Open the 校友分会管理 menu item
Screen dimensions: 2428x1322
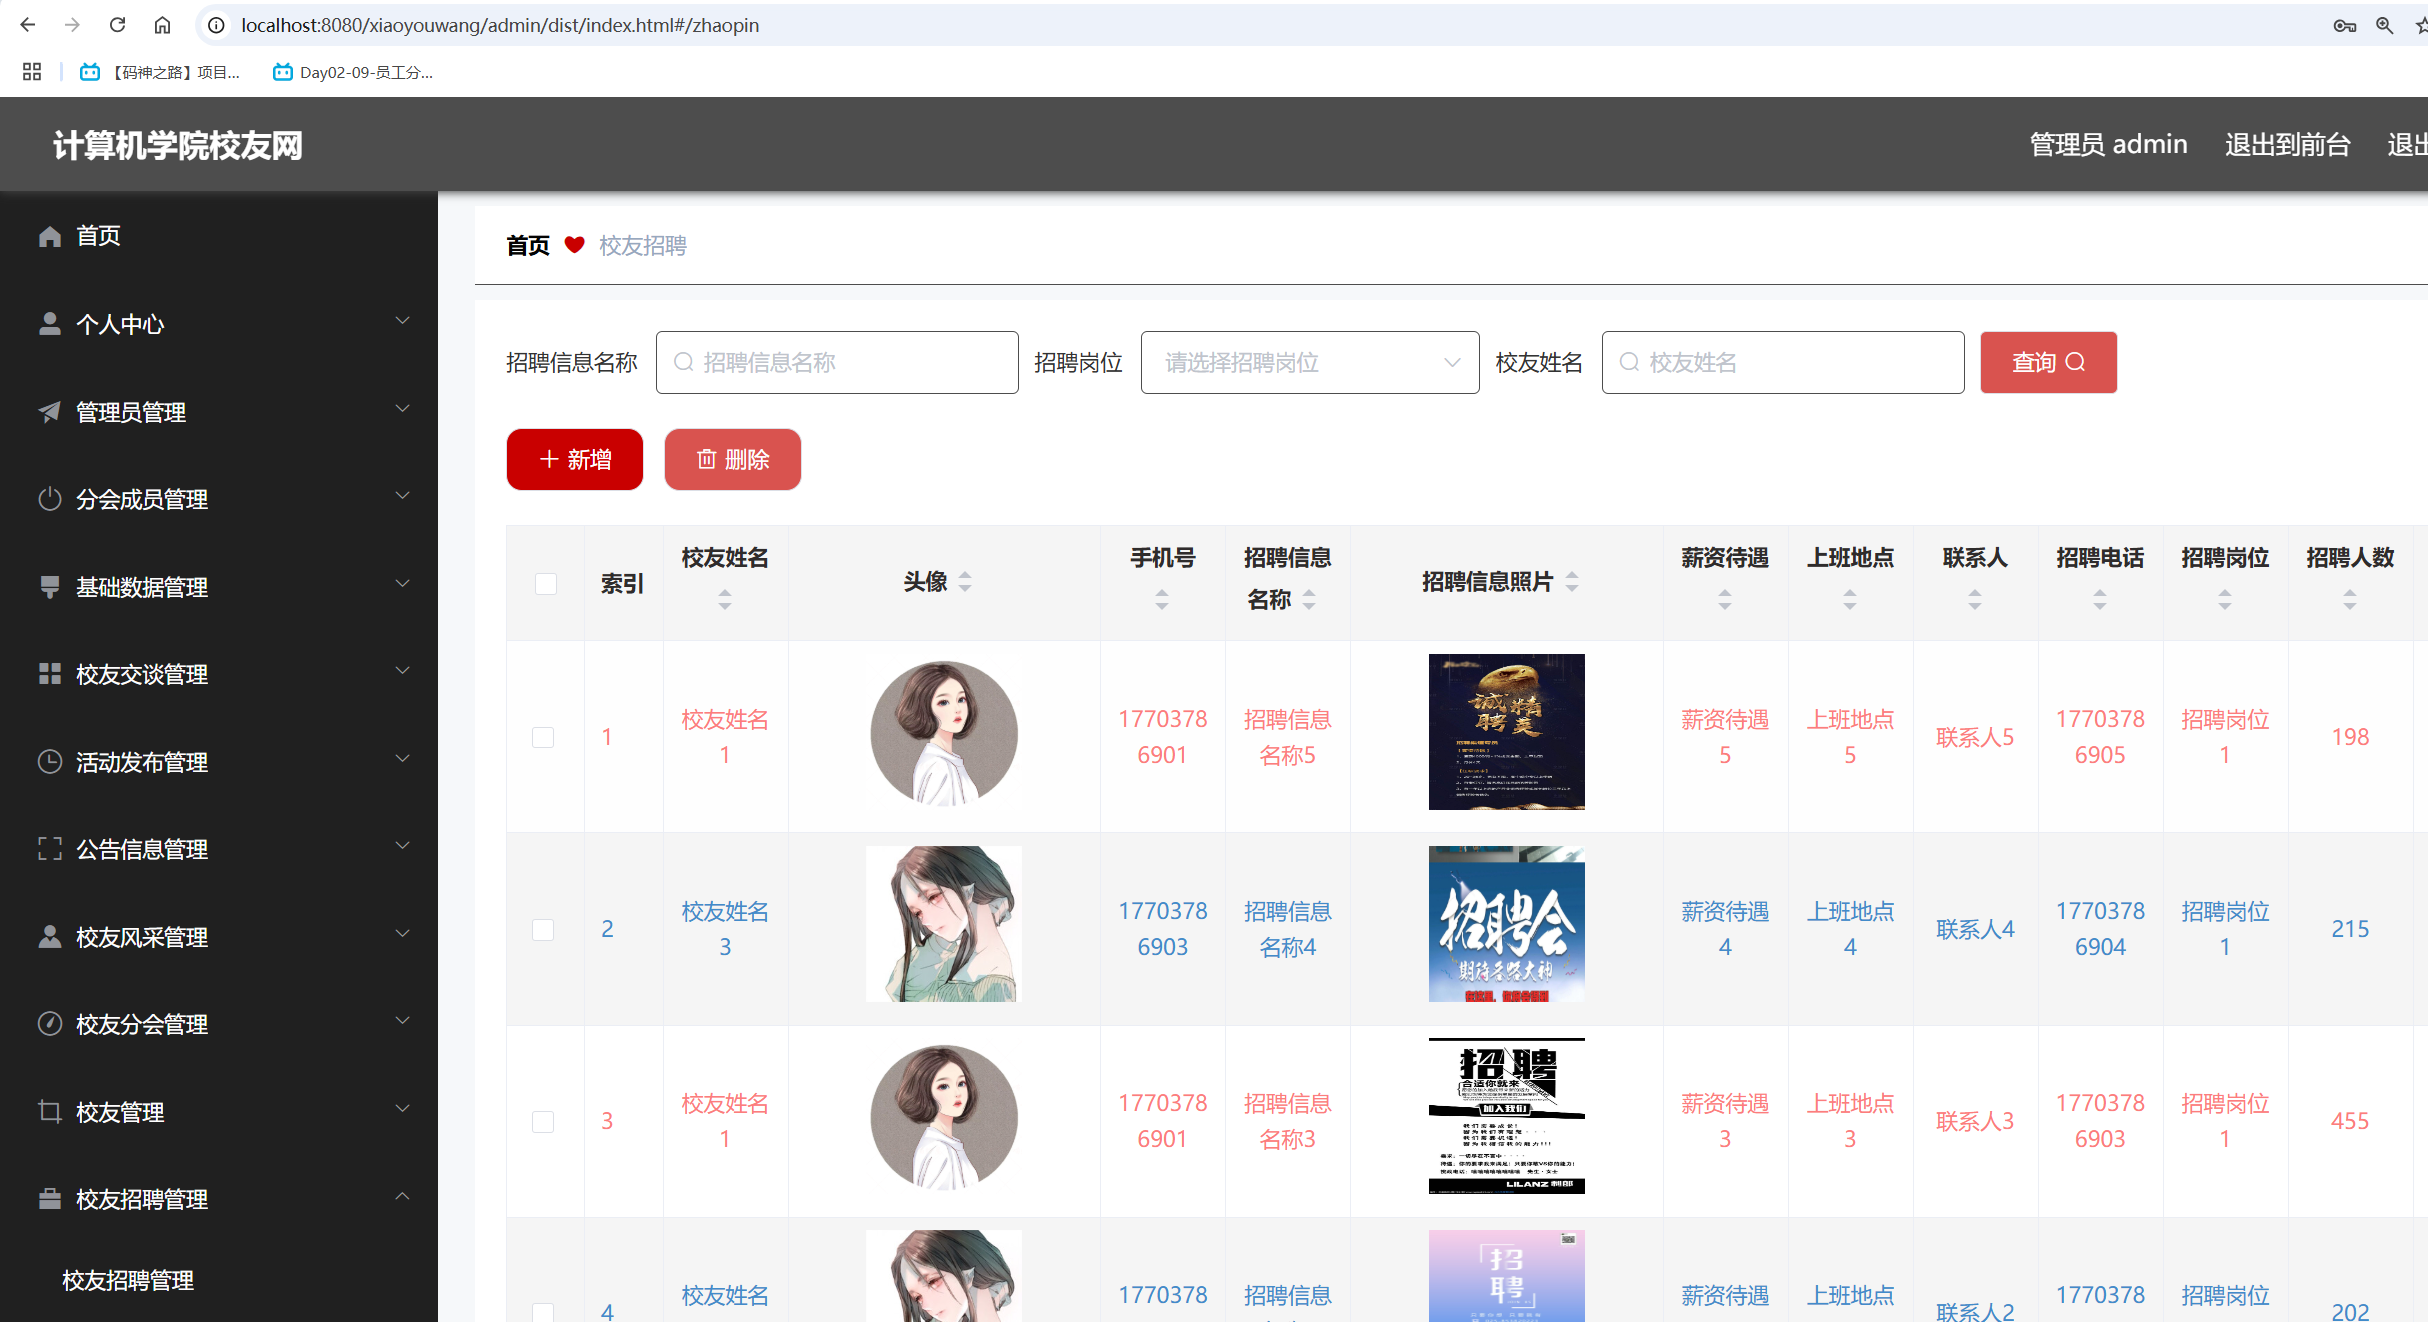tap(219, 1024)
